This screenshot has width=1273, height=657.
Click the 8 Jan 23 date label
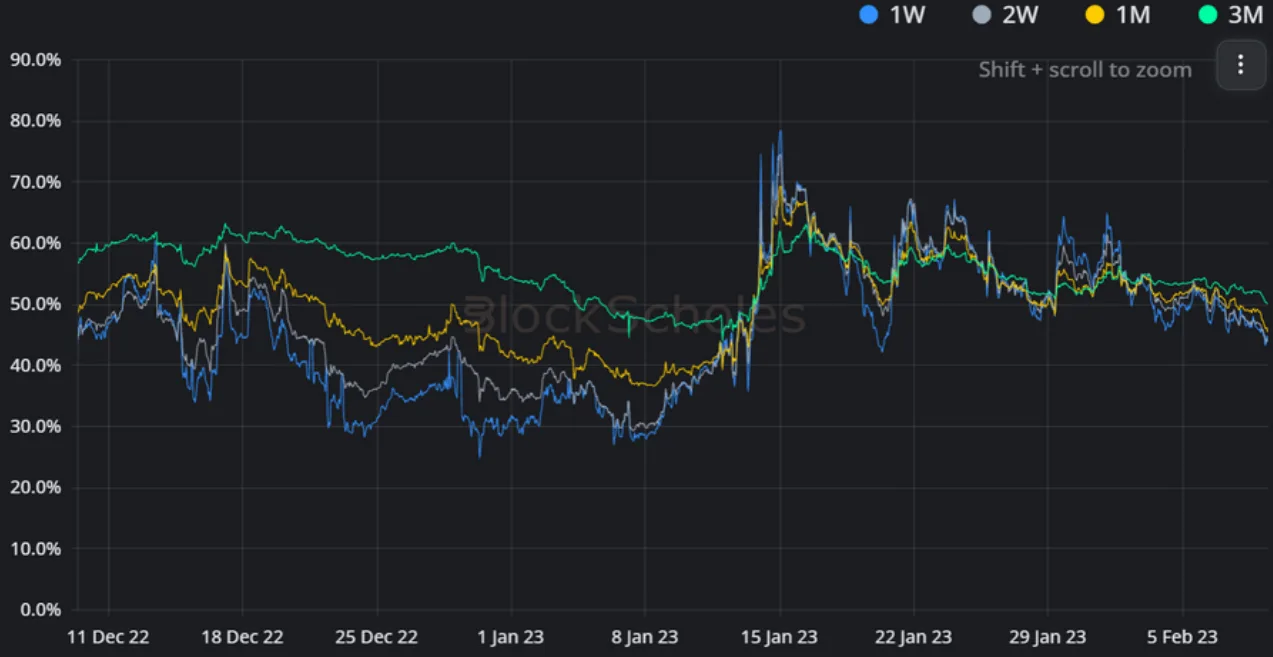click(x=645, y=637)
